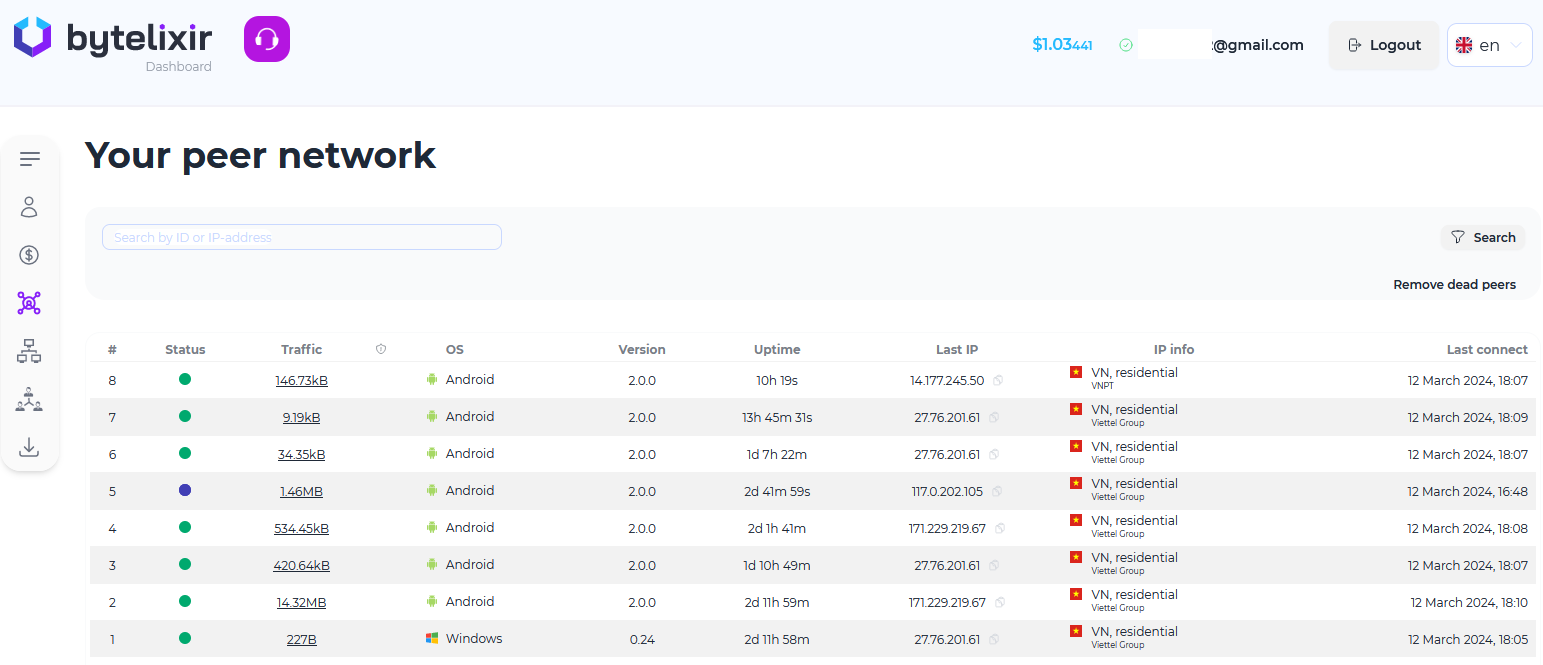Open the profile icon in sidebar

pos(29,207)
